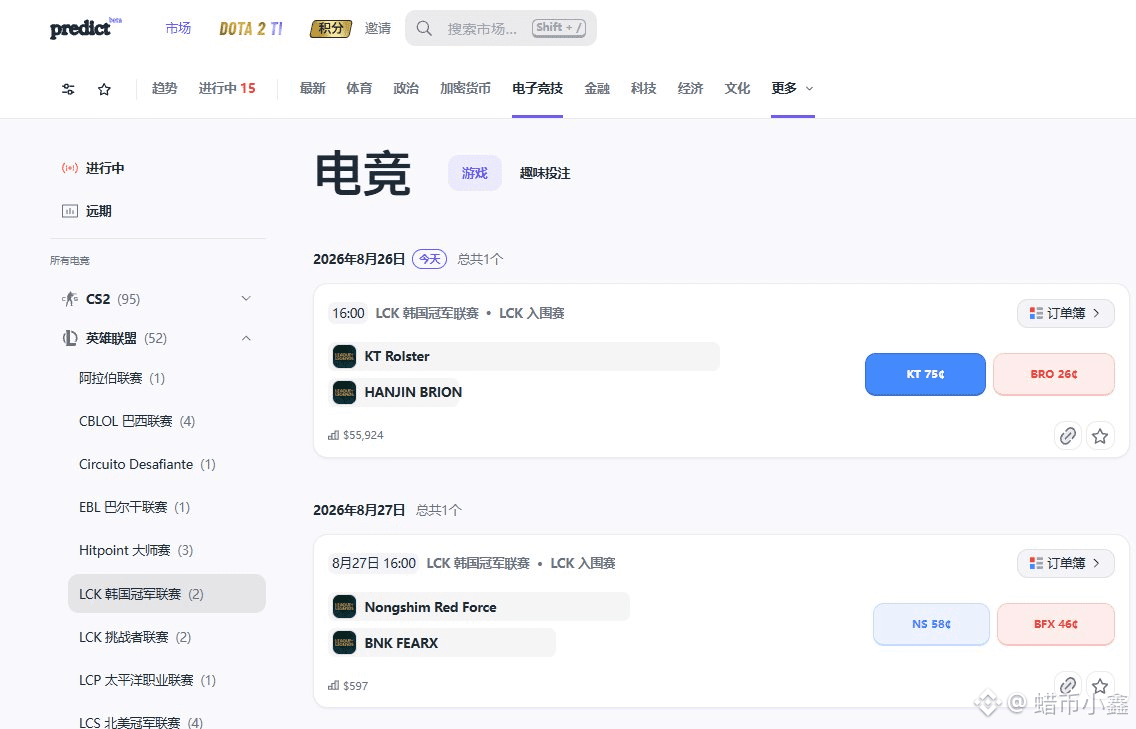Select LCK 挑战者联赛 (2) league
1136x729 pixels.
pos(135,637)
